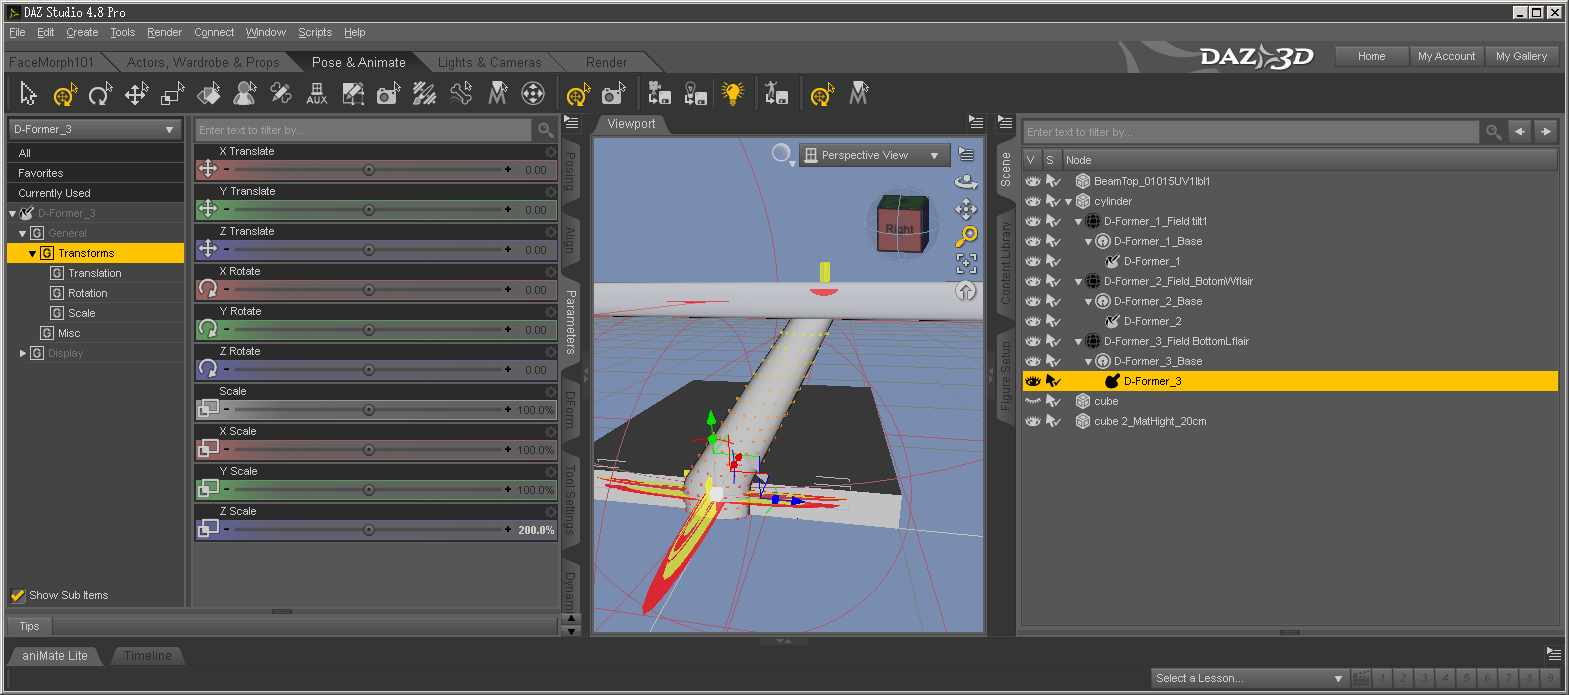Expand the Display property group

point(22,353)
